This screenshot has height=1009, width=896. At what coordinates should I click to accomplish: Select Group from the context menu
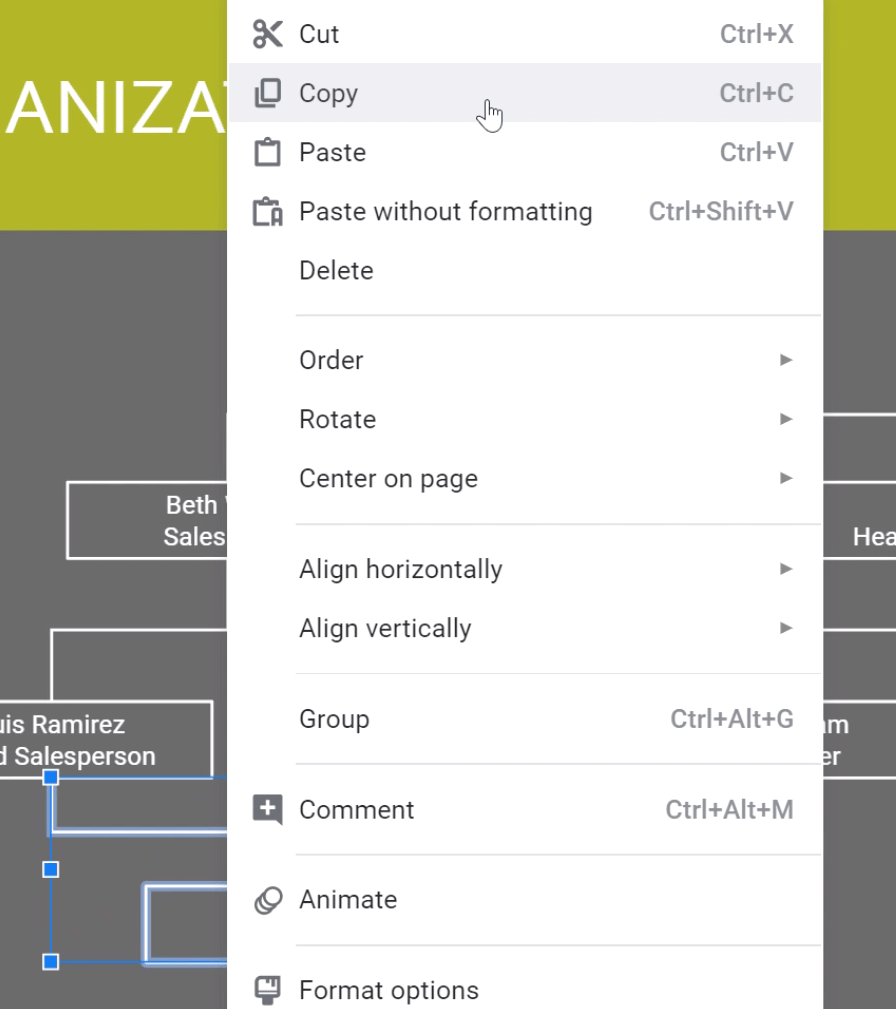coord(334,718)
